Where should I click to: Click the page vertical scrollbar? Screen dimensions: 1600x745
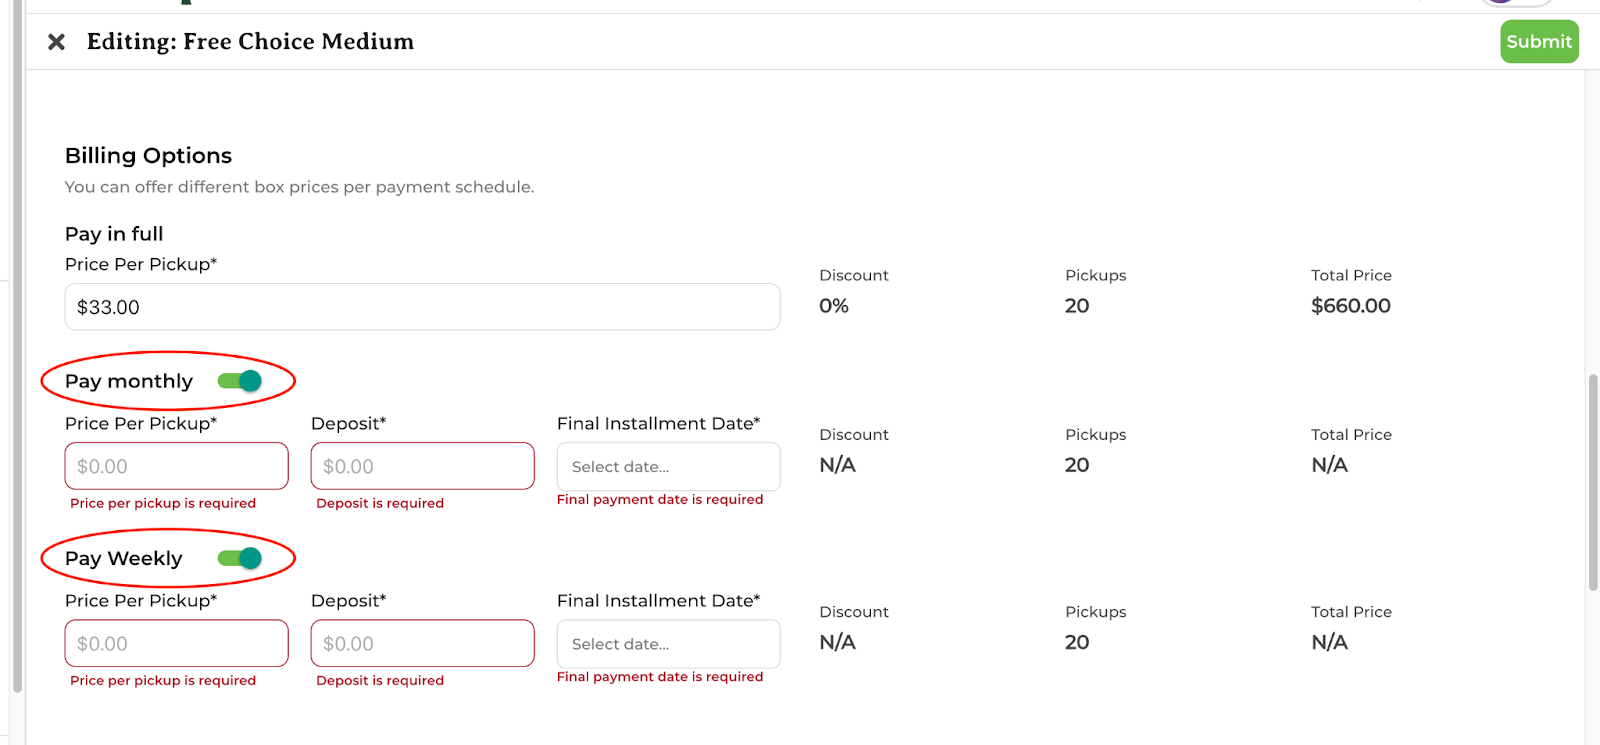1593,482
